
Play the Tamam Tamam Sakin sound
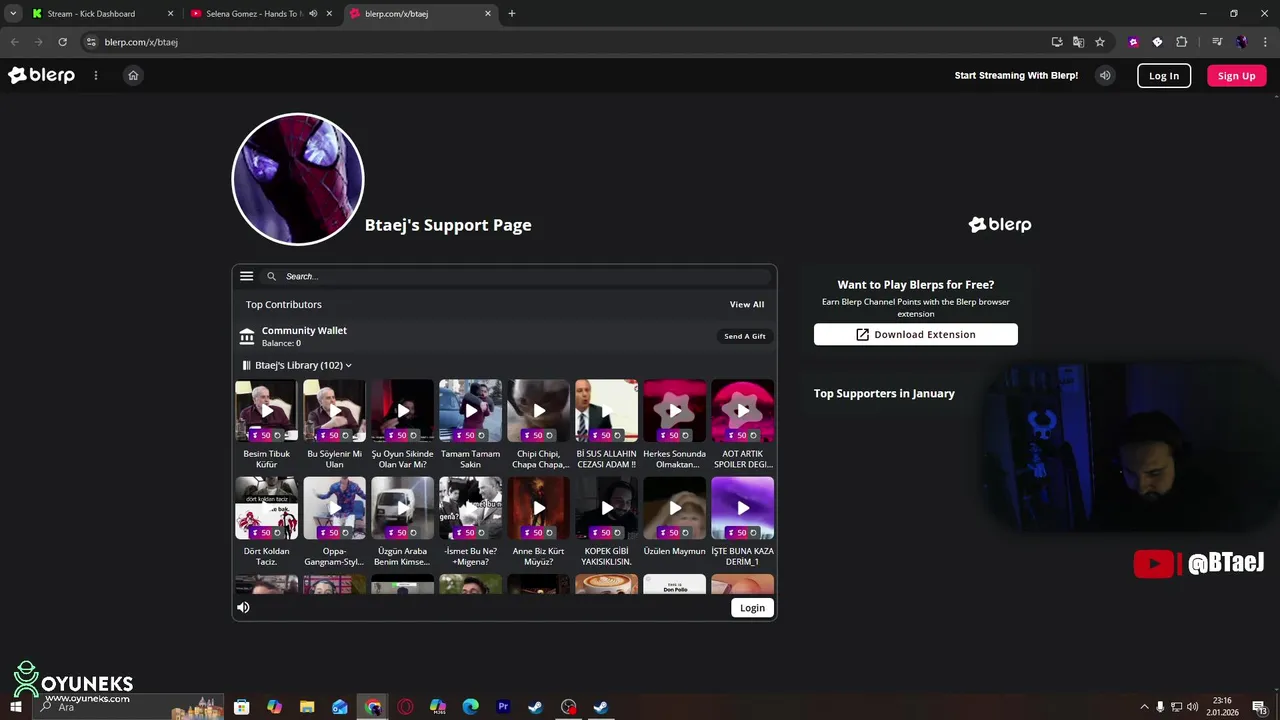(470, 411)
